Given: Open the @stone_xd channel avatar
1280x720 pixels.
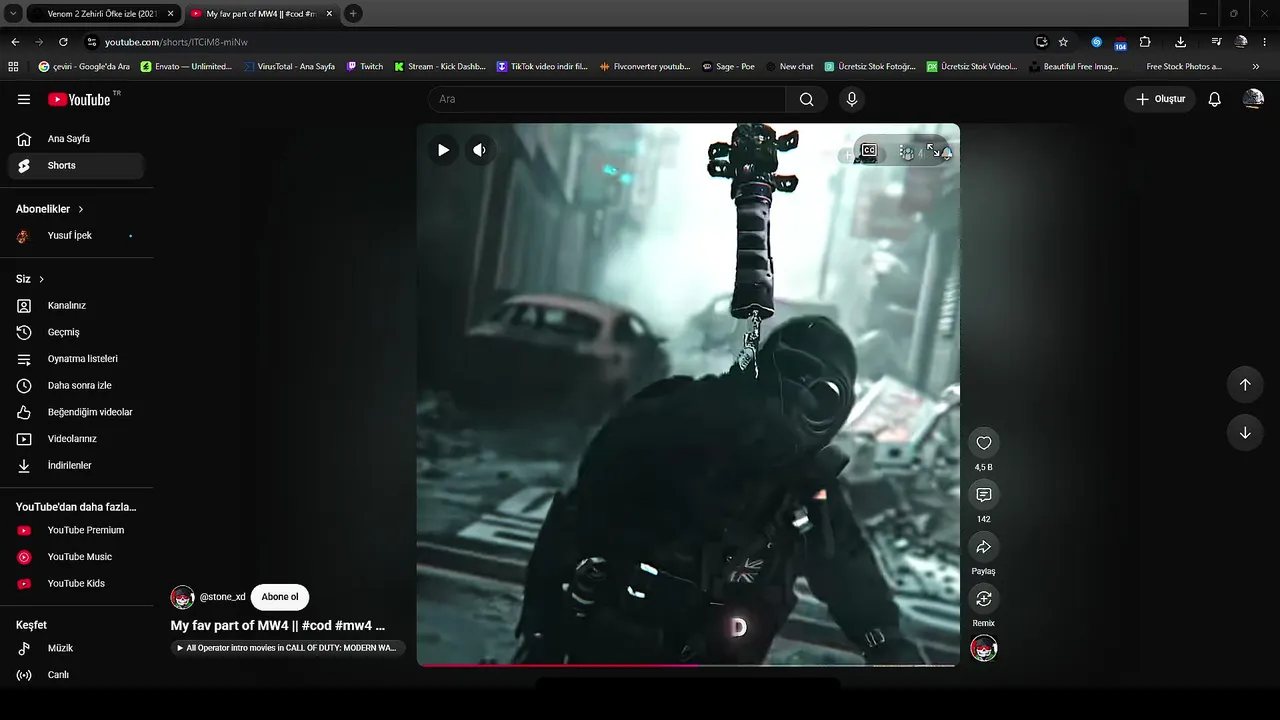Looking at the screenshot, I should pos(182,597).
